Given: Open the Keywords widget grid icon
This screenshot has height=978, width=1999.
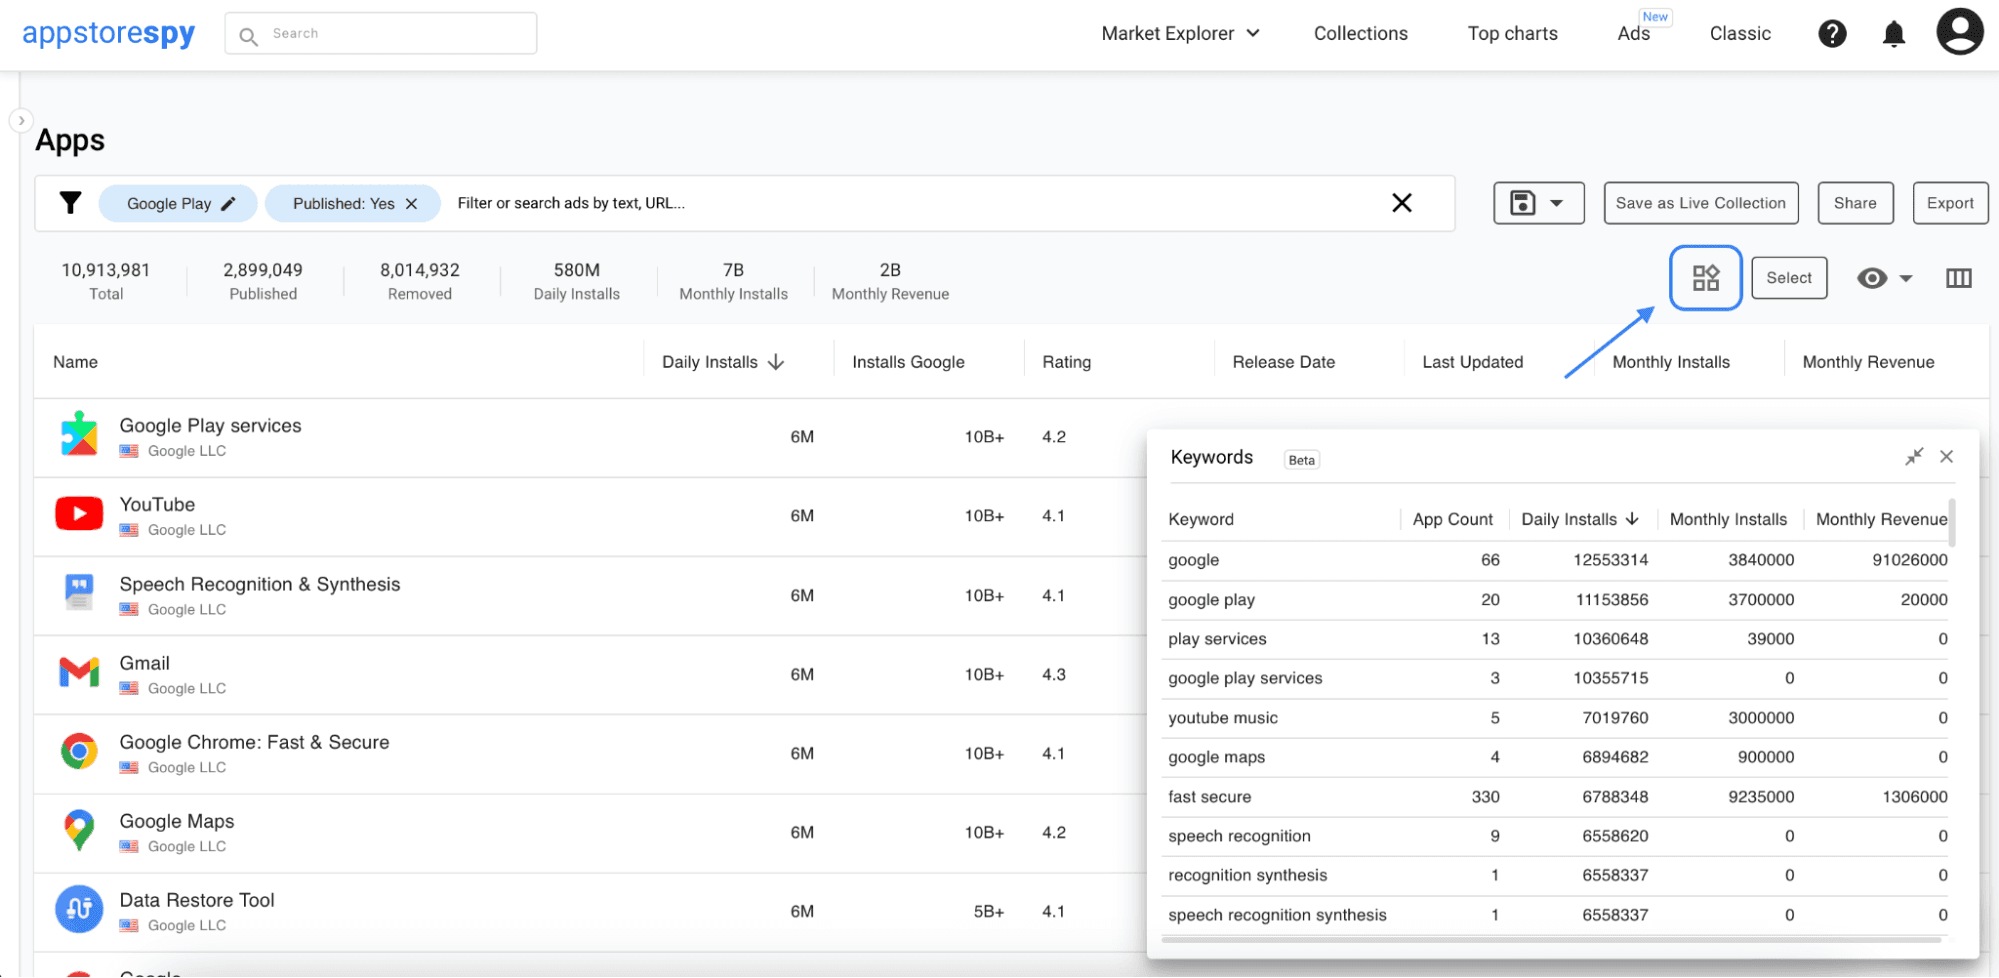Looking at the screenshot, I should click(x=1705, y=278).
